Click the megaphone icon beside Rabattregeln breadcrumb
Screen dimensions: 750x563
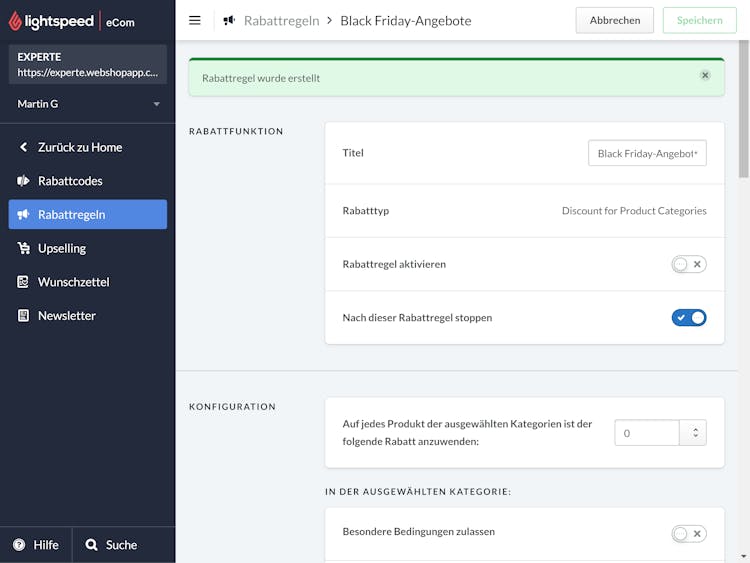click(230, 21)
